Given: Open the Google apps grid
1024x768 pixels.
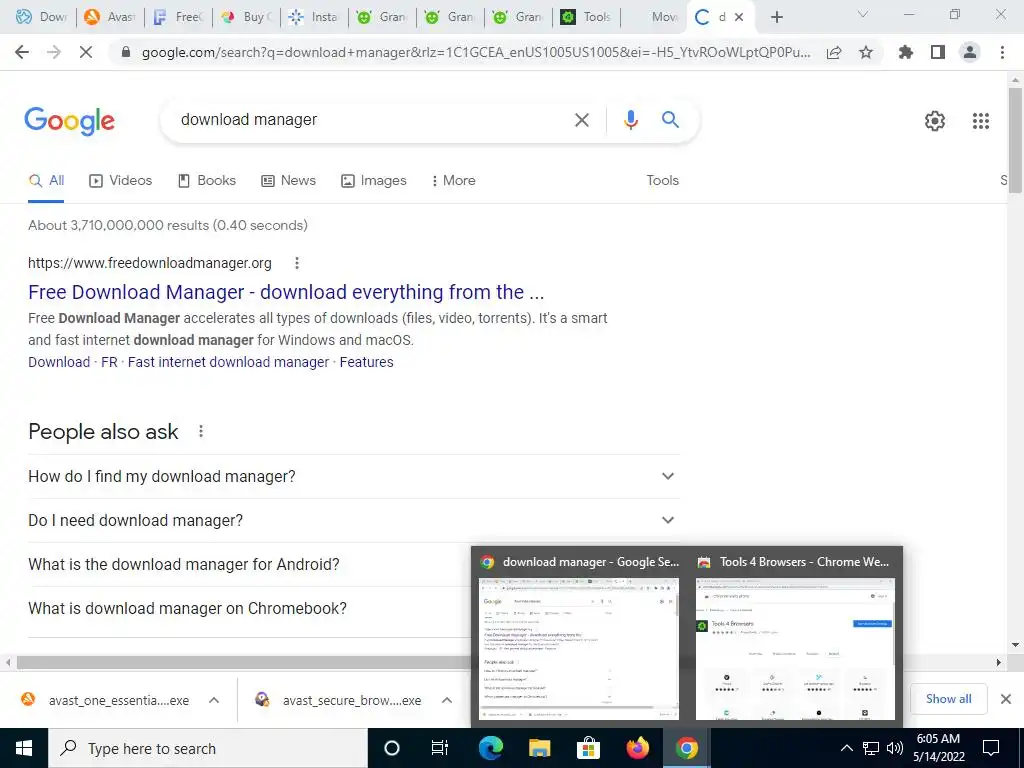Looking at the screenshot, I should [980, 121].
